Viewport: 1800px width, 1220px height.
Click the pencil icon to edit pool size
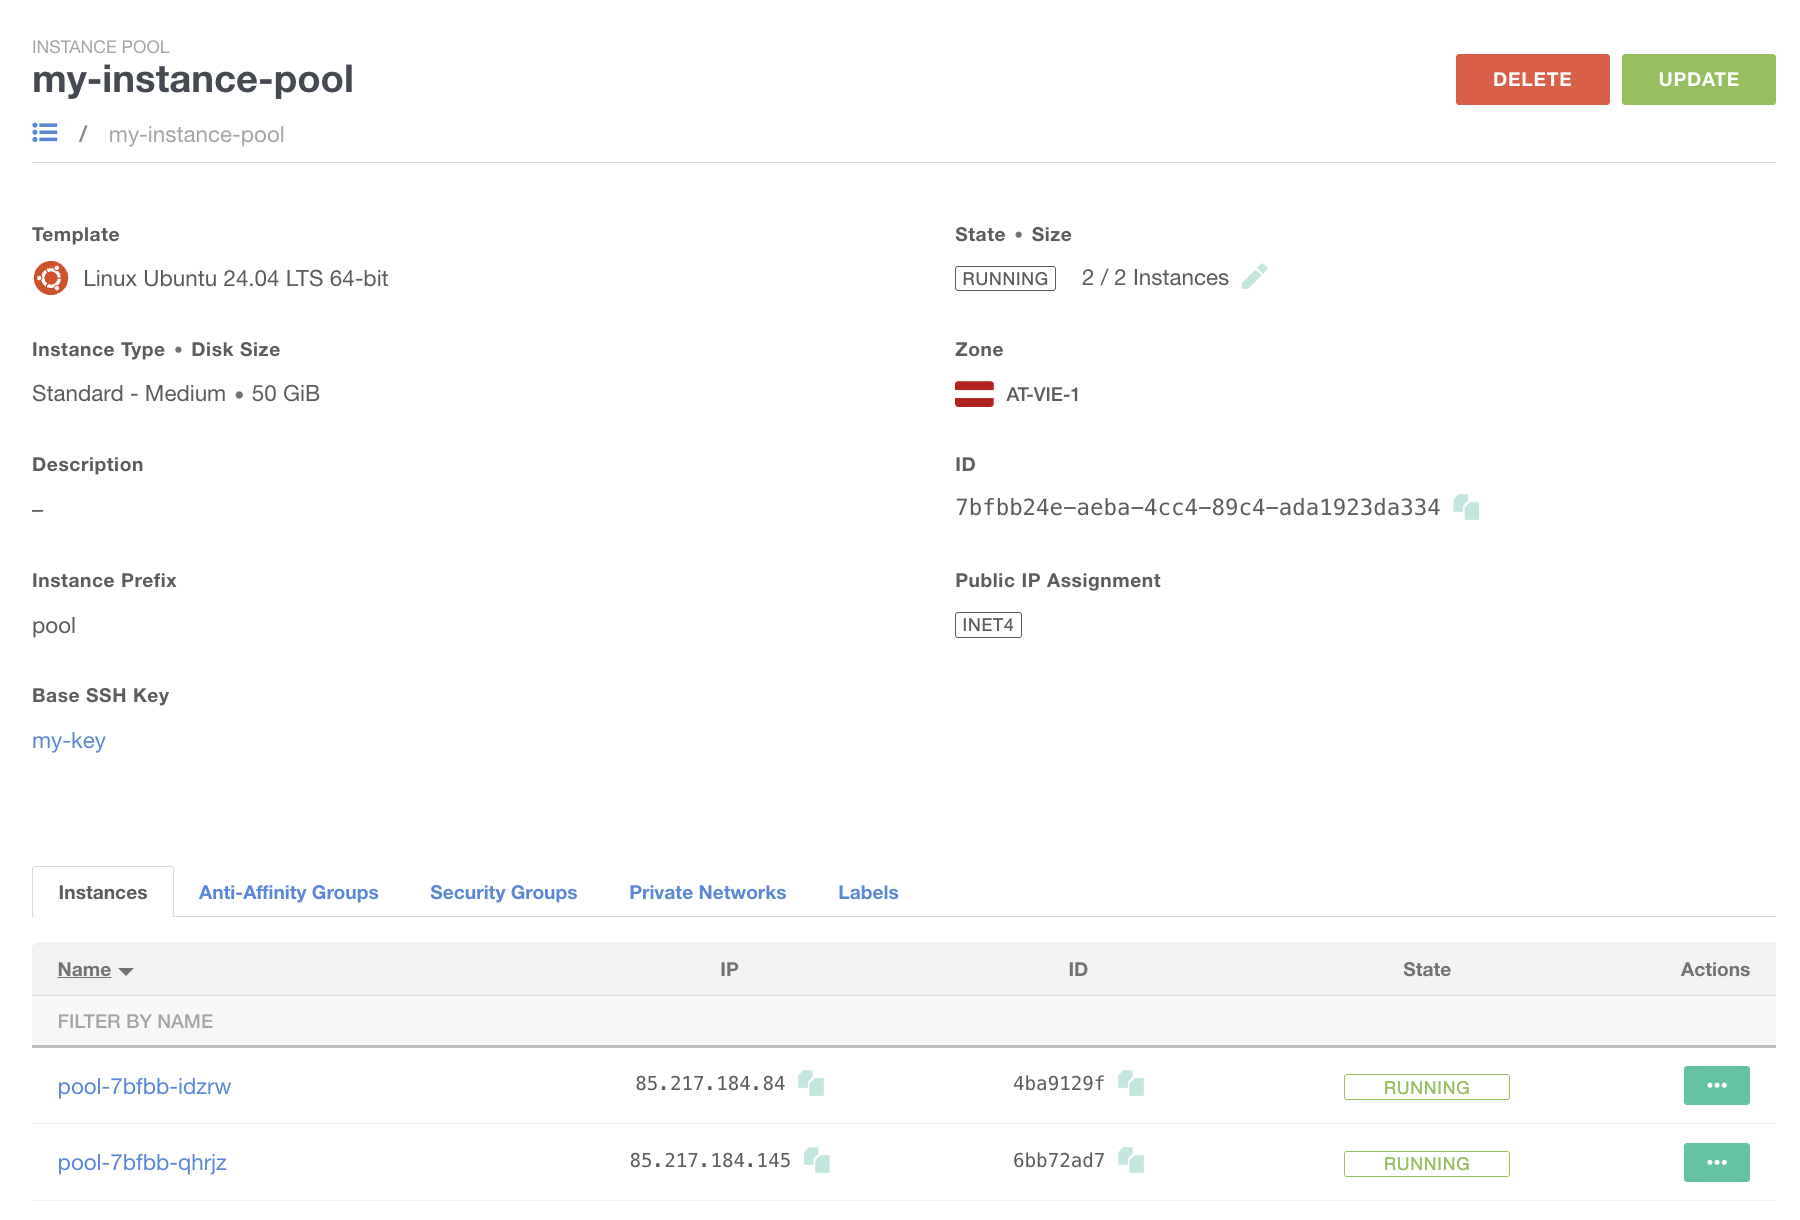[1254, 277]
